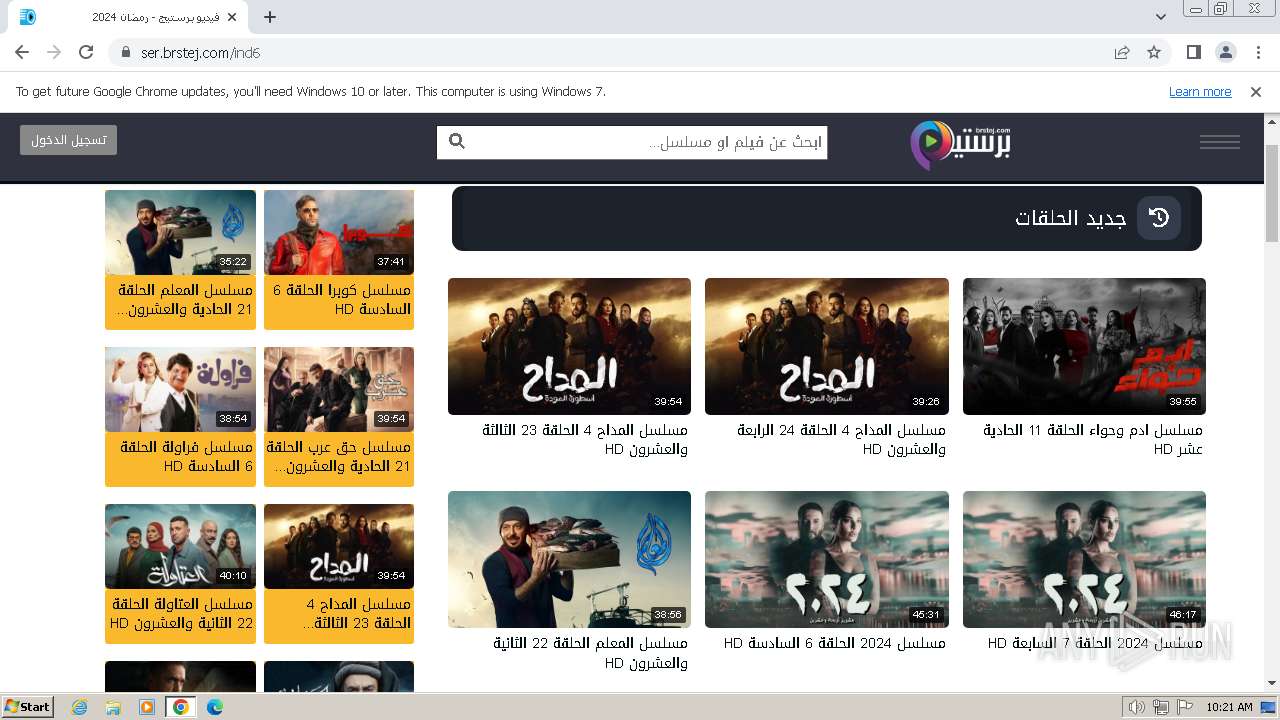Screen dimensions: 1280x720
Task: Expand the tab search chevron
Action: pyautogui.click(x=1161, y=17)
